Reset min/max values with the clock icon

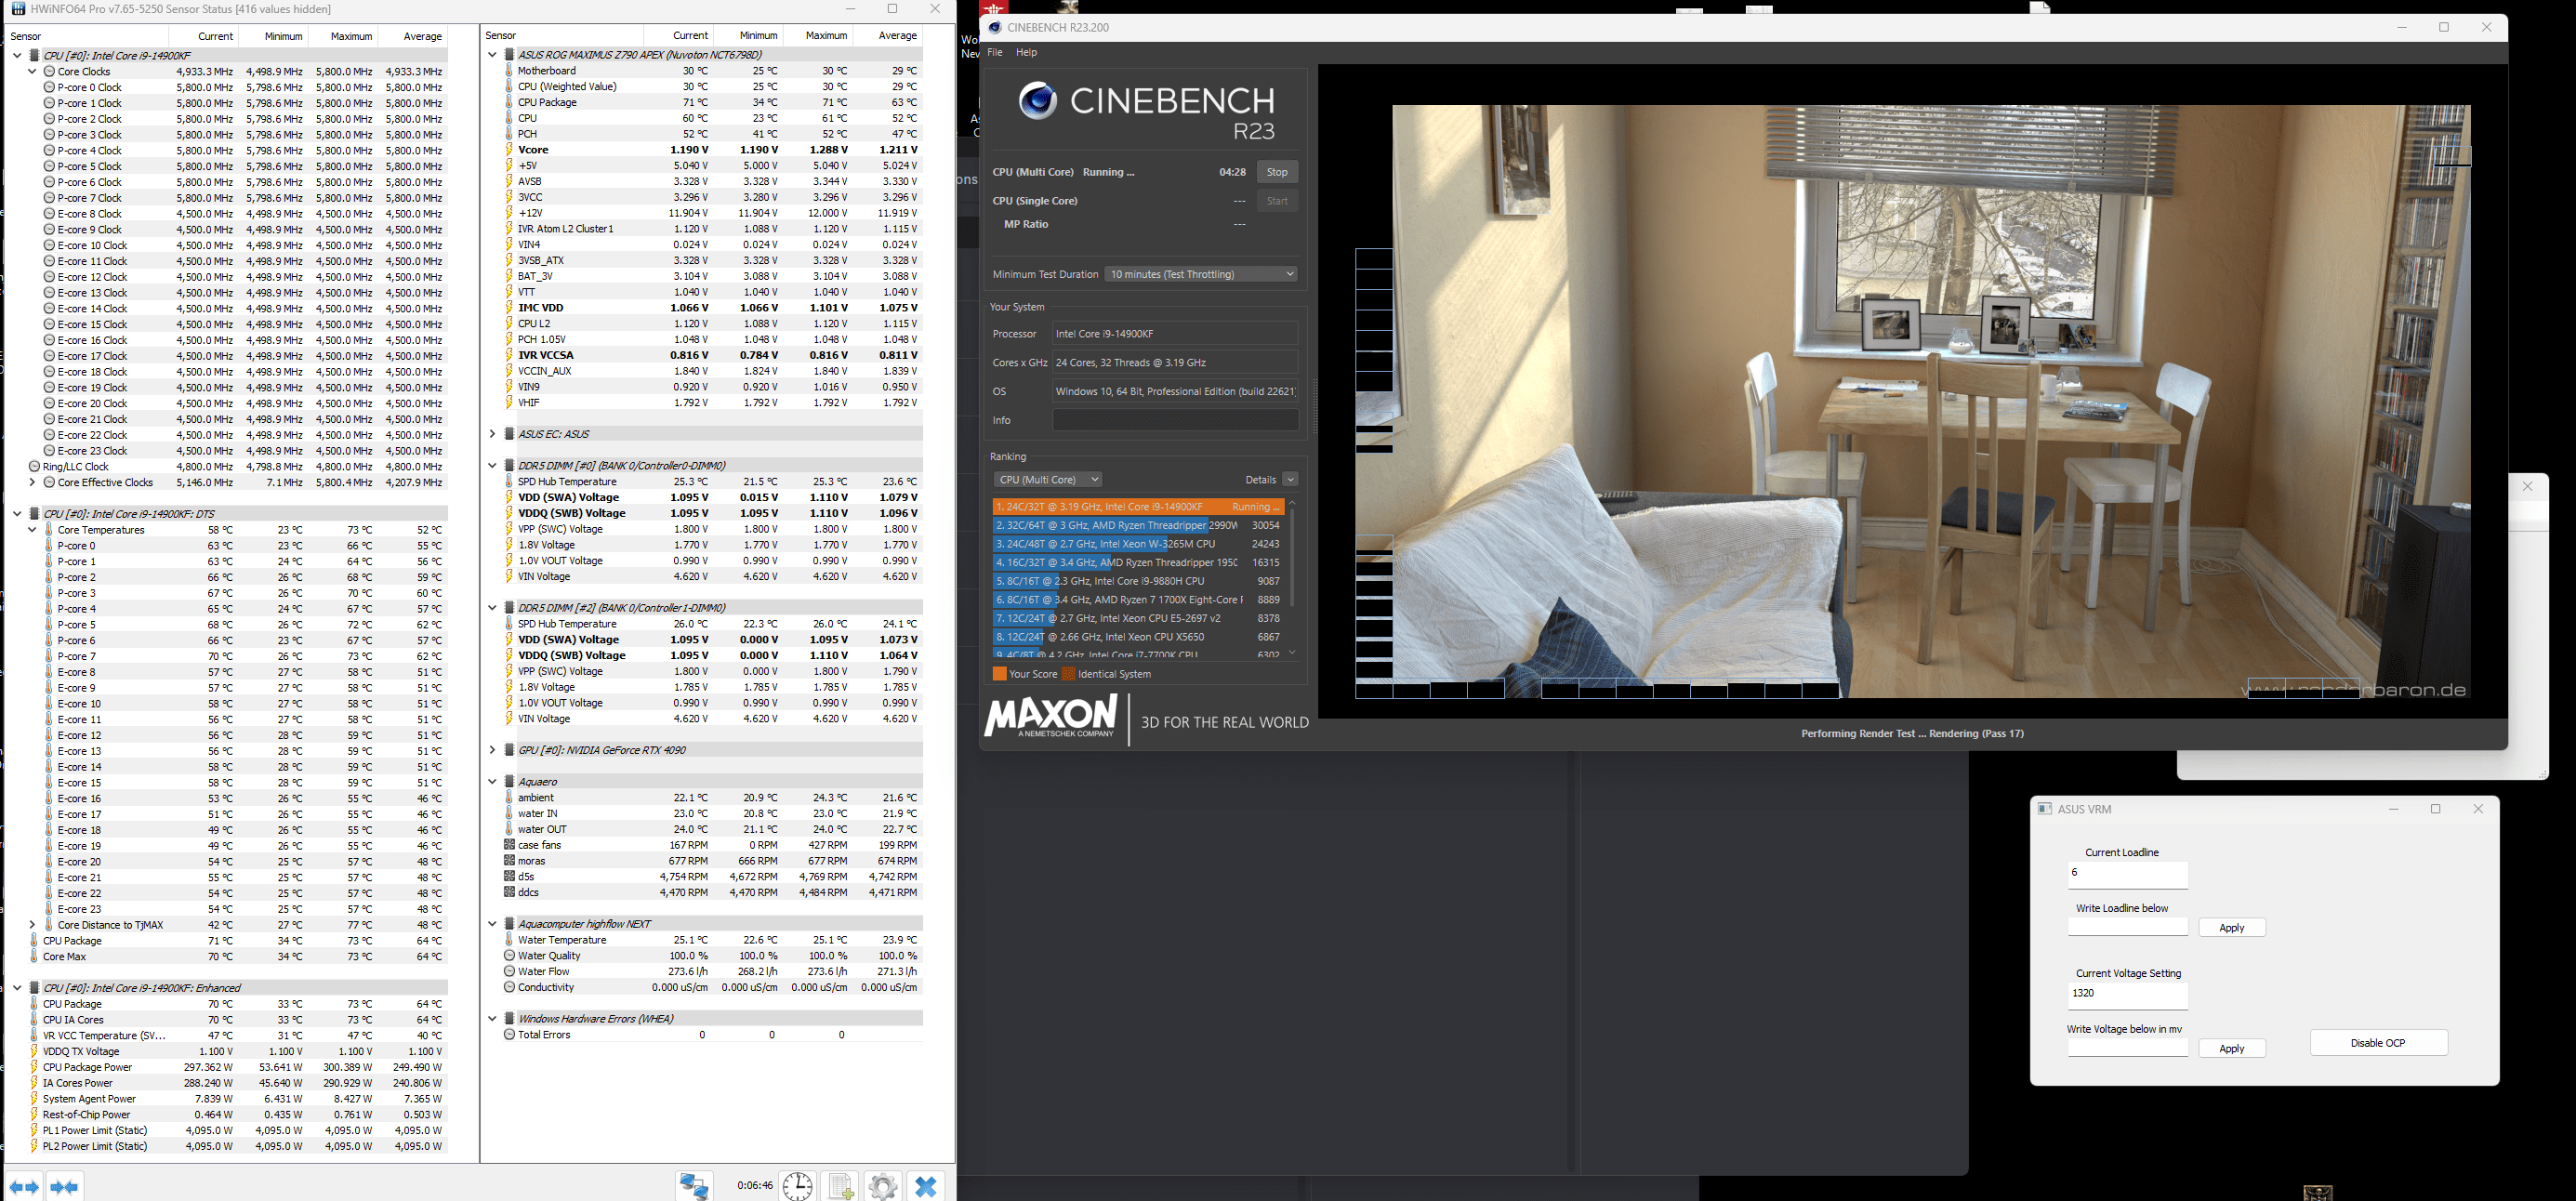click(797, 1186)
